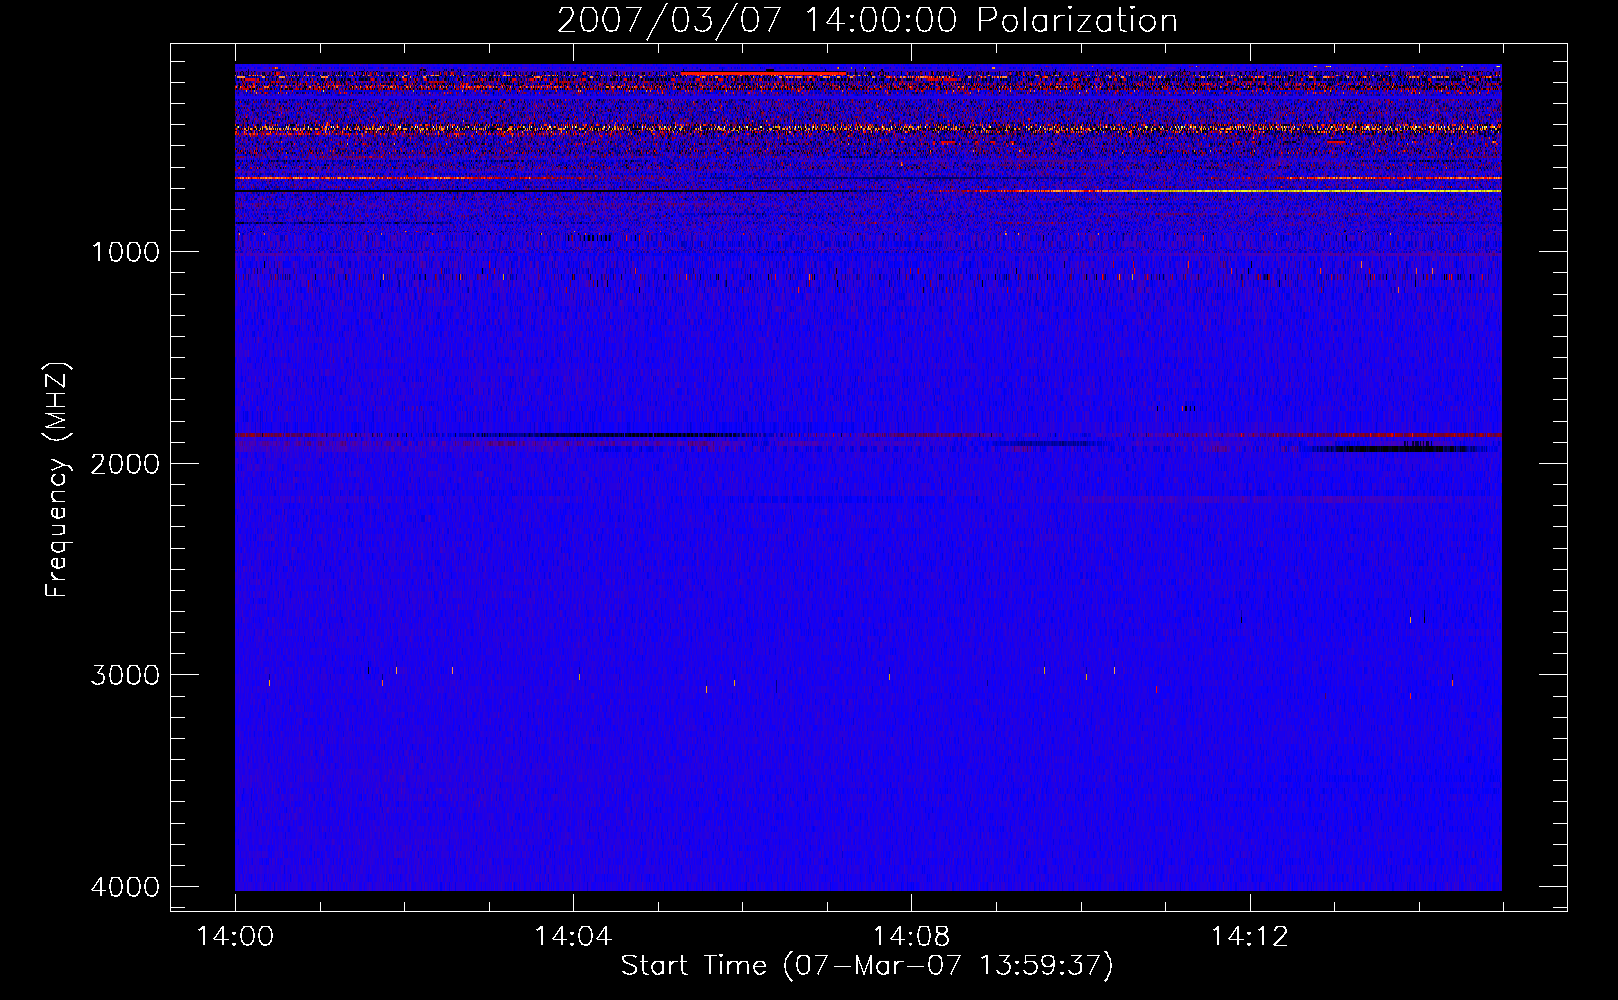Image resolution: width=1618 pixels, height=1000 pixels.
Task: Click the 14:08 time tick label
Action: point(911,936)
